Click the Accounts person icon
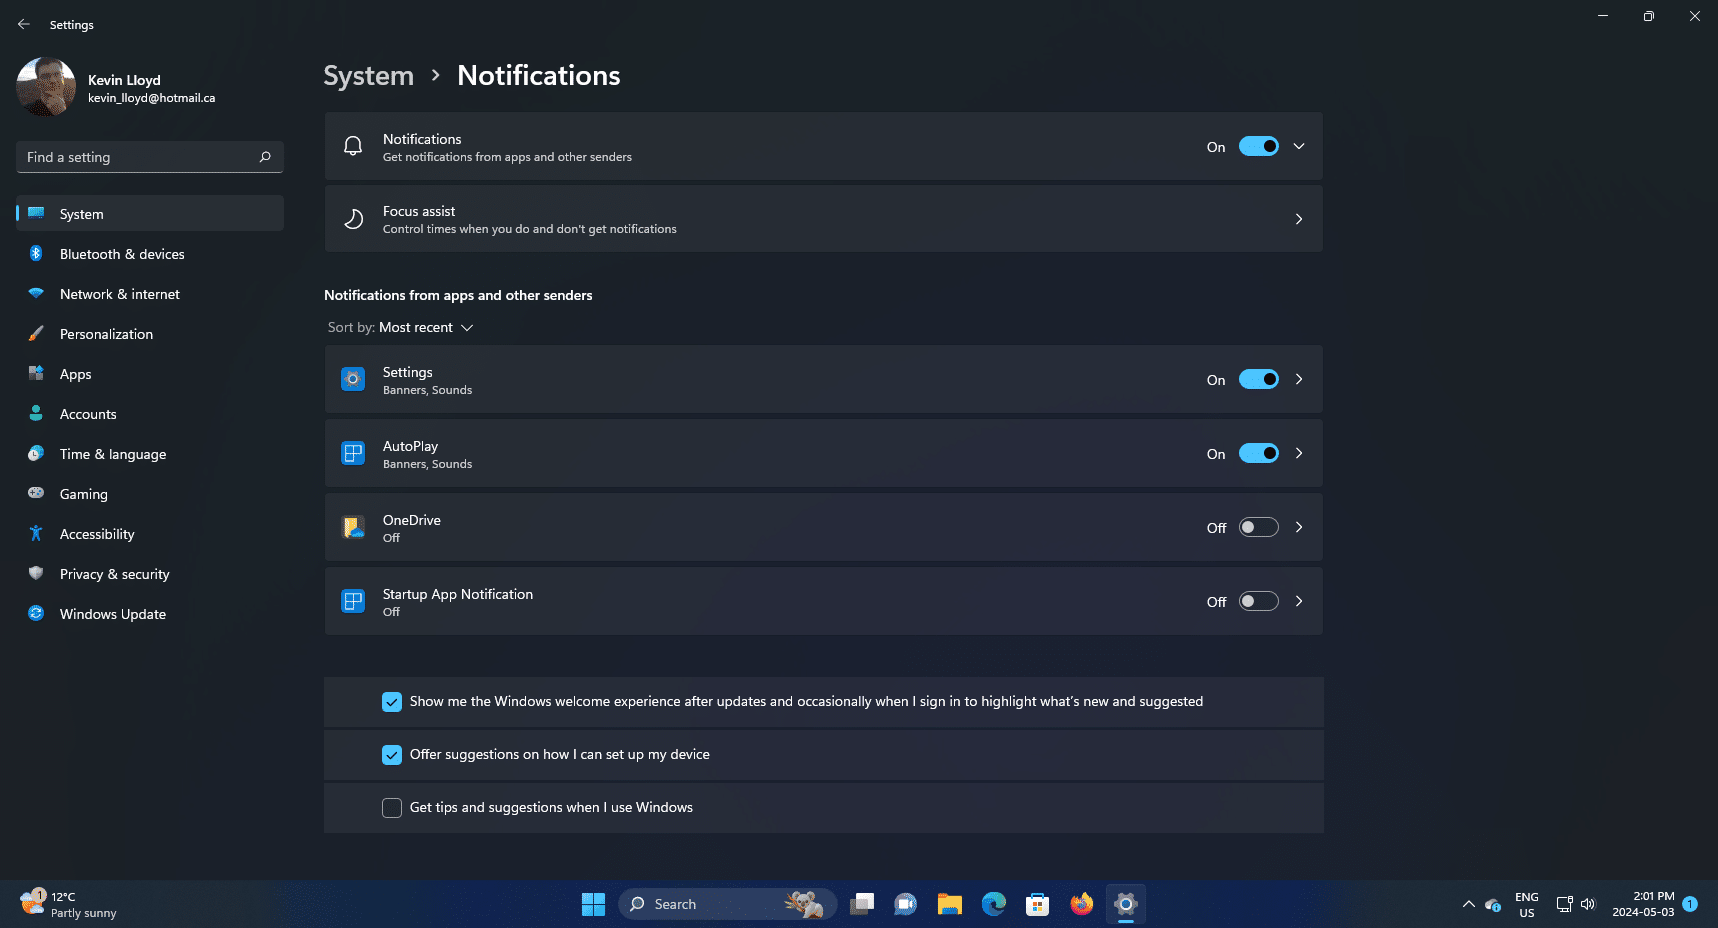1718x928 pixels. click(36, 414)
